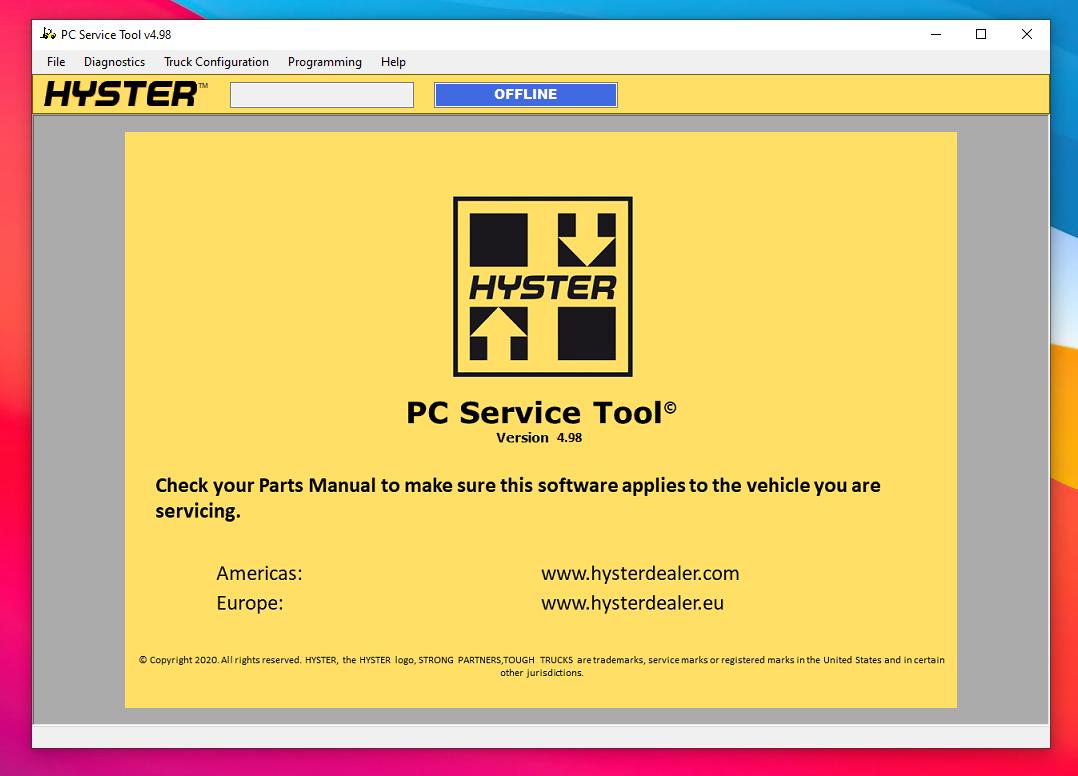
Task: Open the Help menu
Action: [x=393, y=61]
